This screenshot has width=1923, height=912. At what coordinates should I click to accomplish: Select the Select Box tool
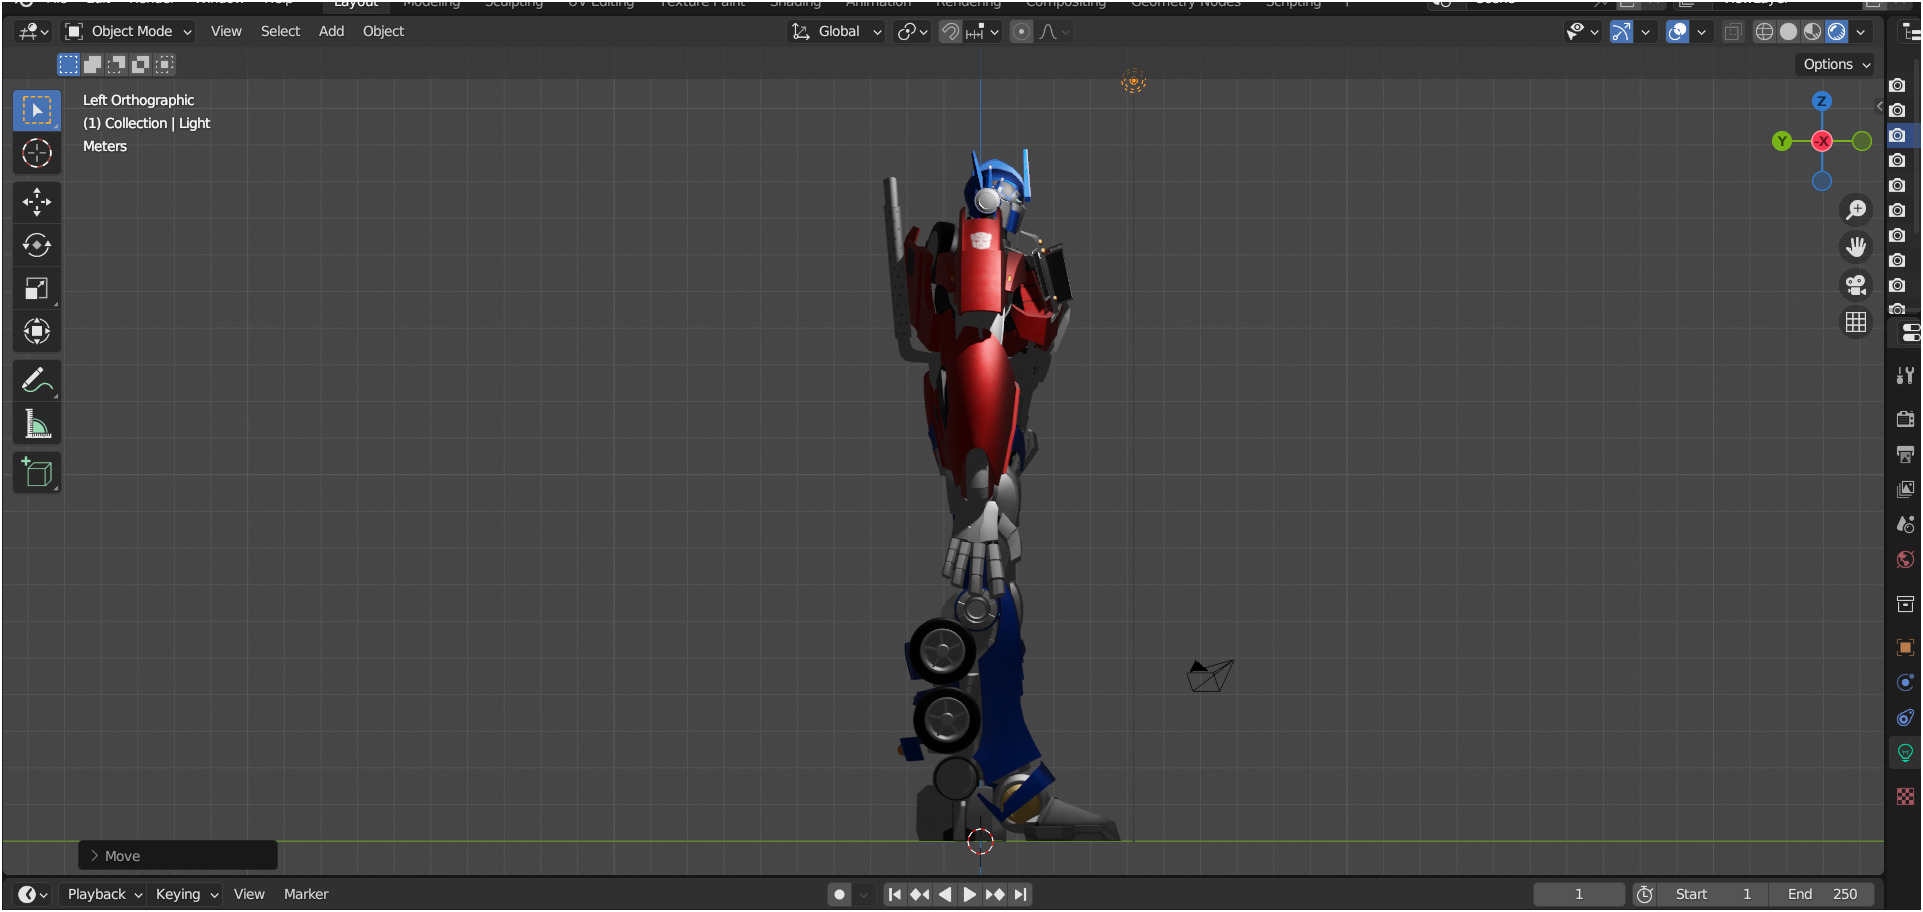tap(37, 110)
